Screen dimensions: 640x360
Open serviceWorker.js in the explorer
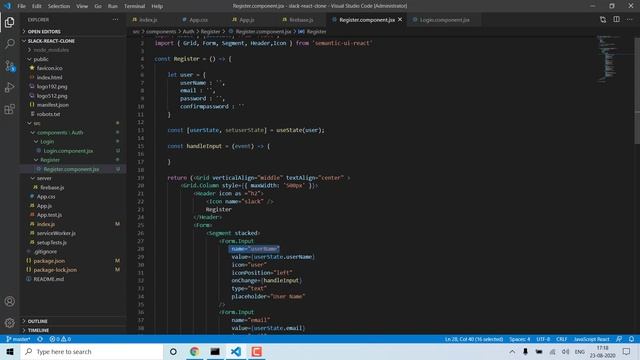56,233
